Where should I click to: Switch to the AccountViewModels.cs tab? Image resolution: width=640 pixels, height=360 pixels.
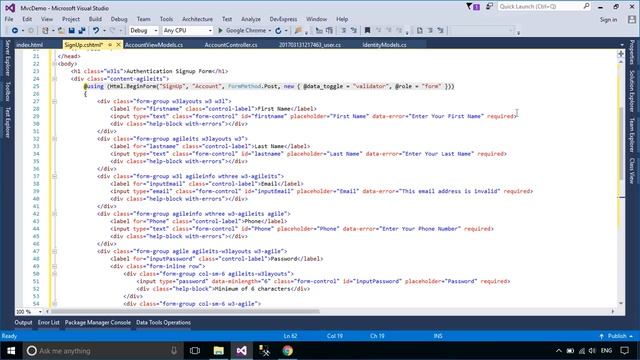coord(153,45)
